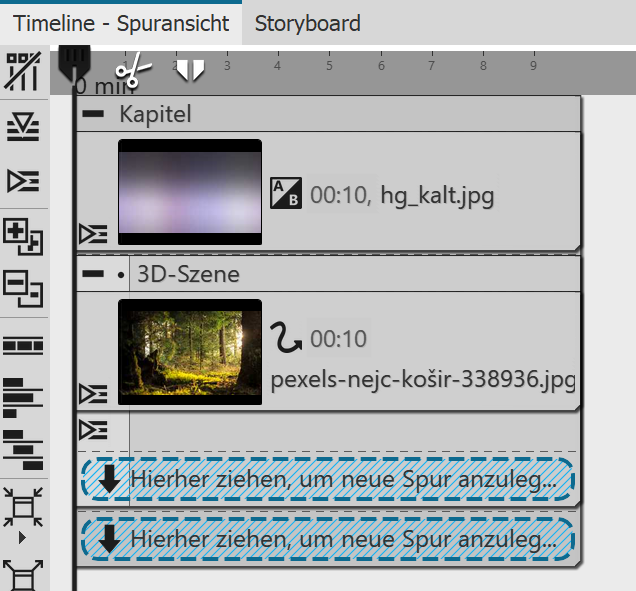
Task: Click the plus squares group icon
Action: 23,235
